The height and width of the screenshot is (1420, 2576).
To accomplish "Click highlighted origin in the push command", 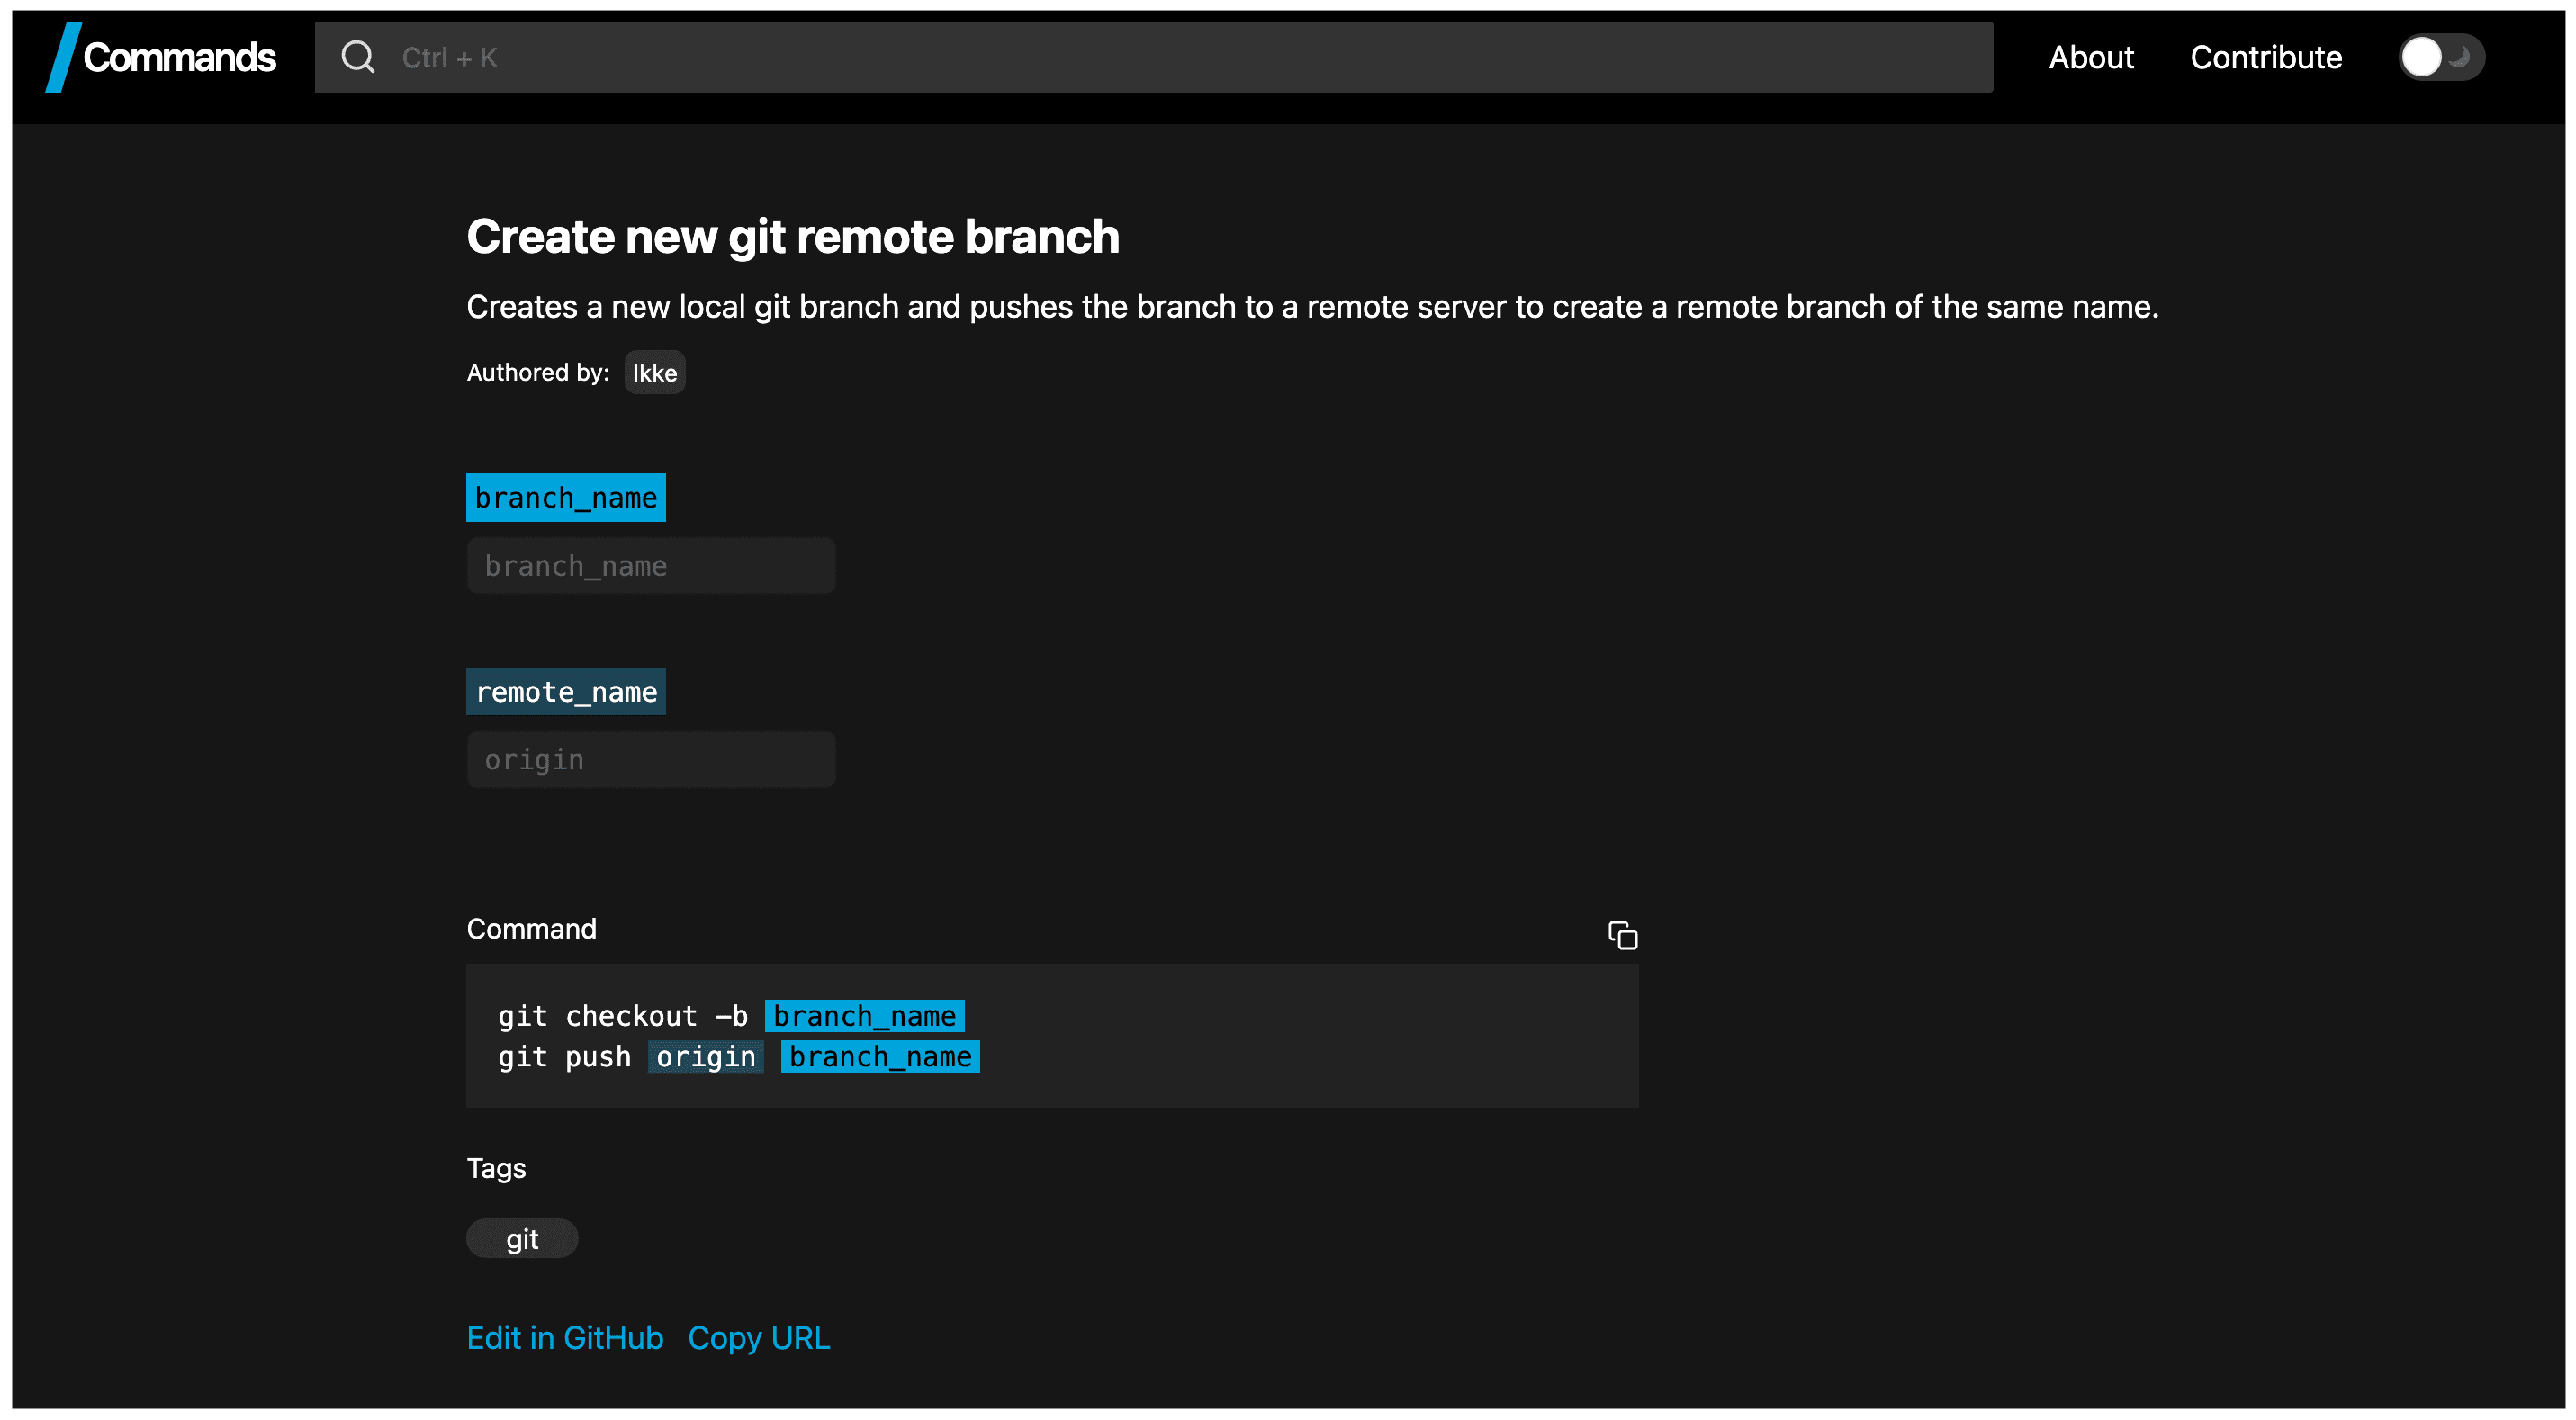I will (705, 1057).
